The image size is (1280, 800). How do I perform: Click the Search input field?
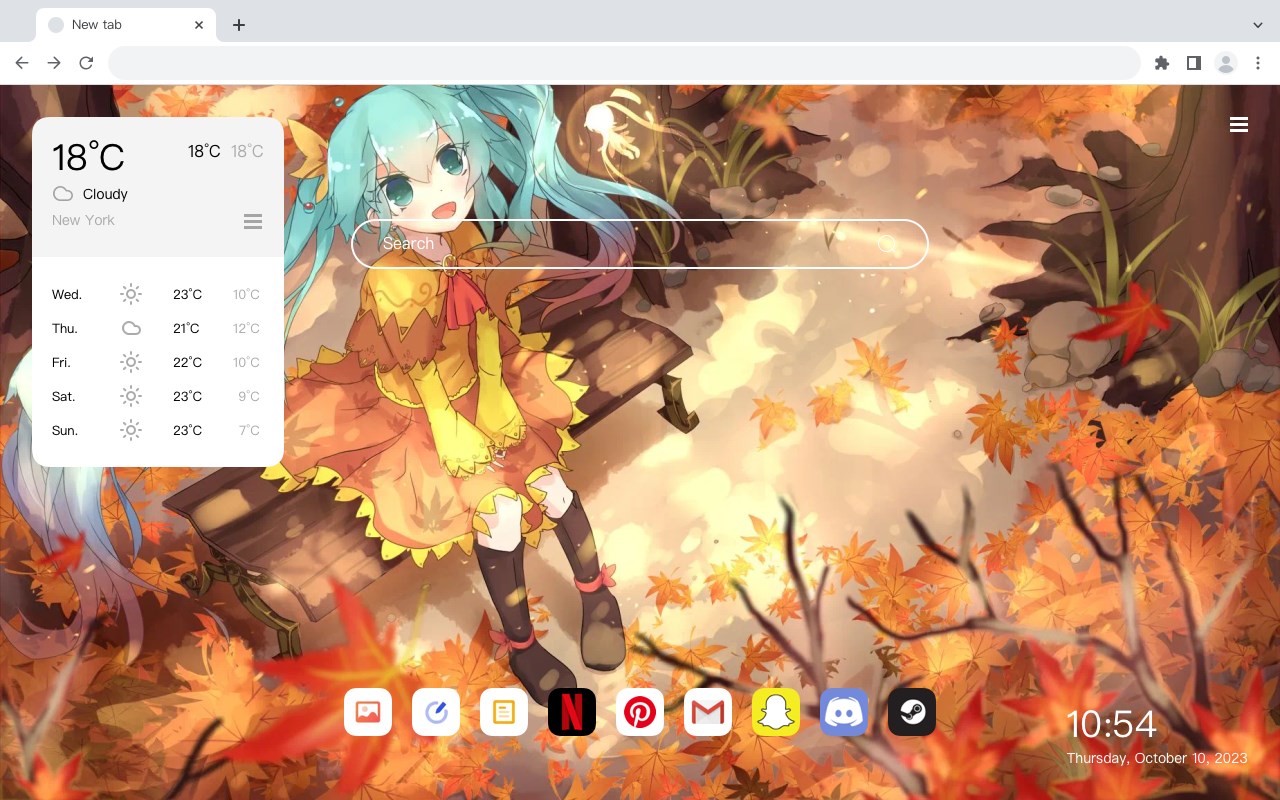click(x=640, y=244)
